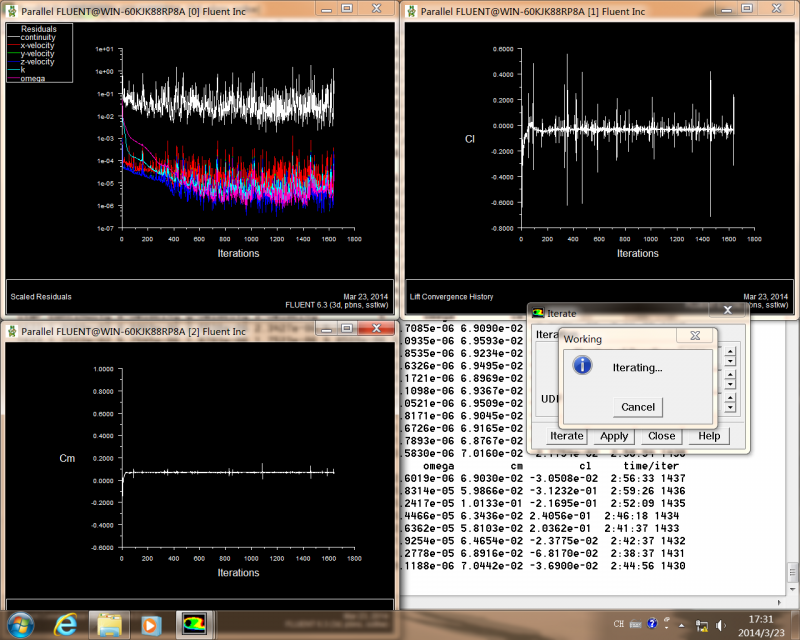Cancel the running iteration in Working dialog
This screenshot has height=640, width=800.
tap(638, 406)
